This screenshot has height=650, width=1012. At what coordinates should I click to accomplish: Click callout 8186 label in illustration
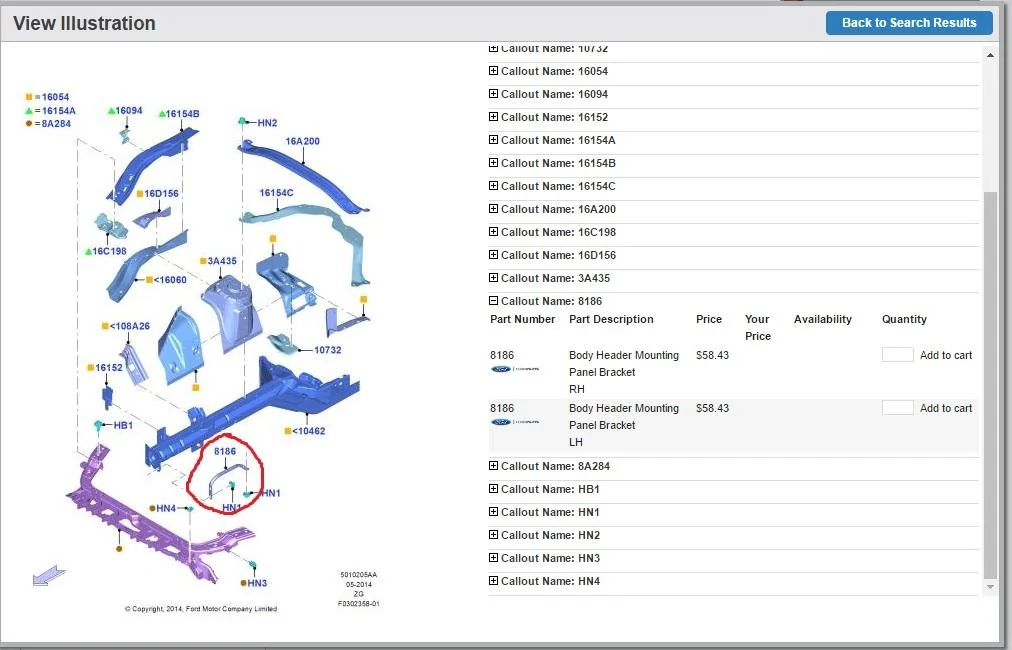[x=225, y=451]
